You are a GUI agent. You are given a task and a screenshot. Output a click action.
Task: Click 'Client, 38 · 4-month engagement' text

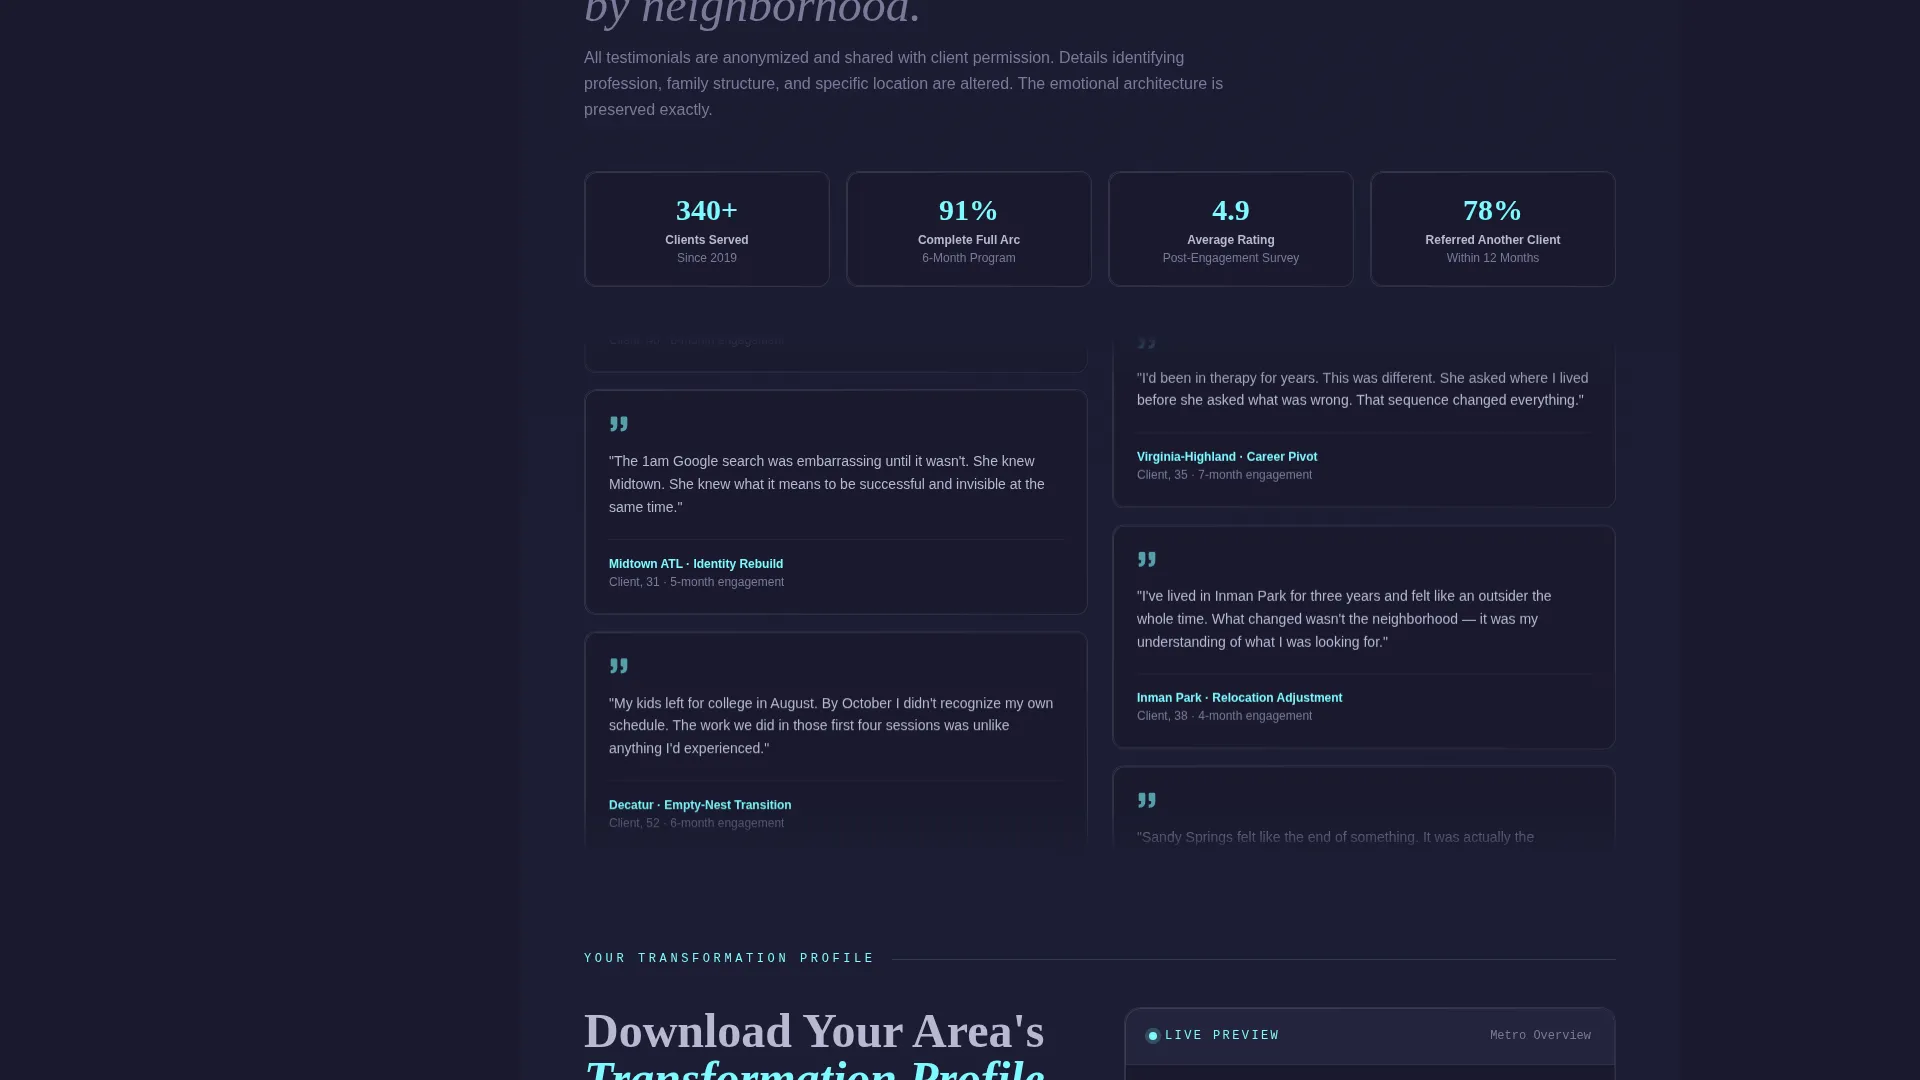tap(1224, 716)
